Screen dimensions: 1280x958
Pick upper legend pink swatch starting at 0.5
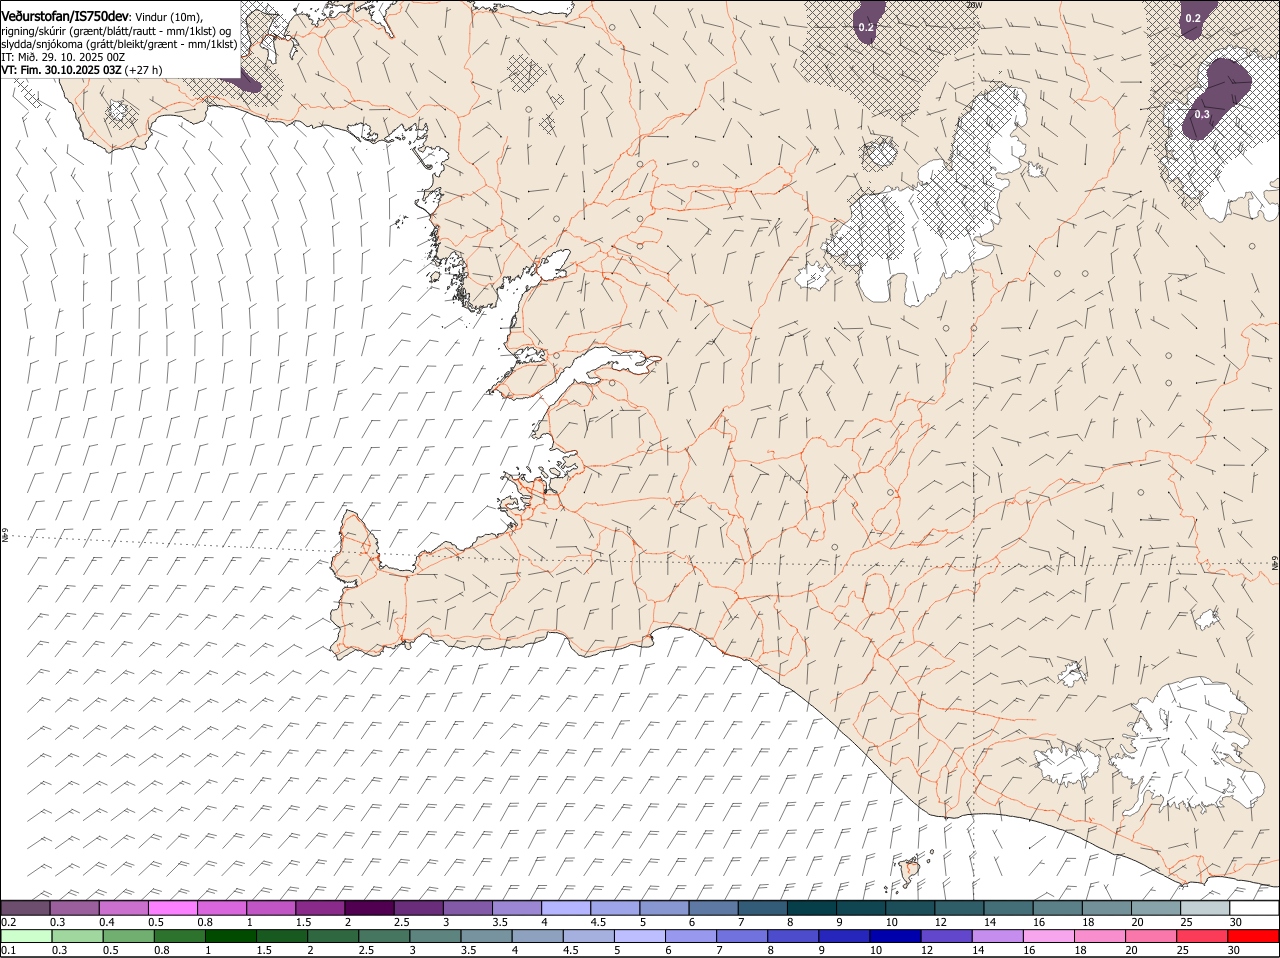pos(172,908)
